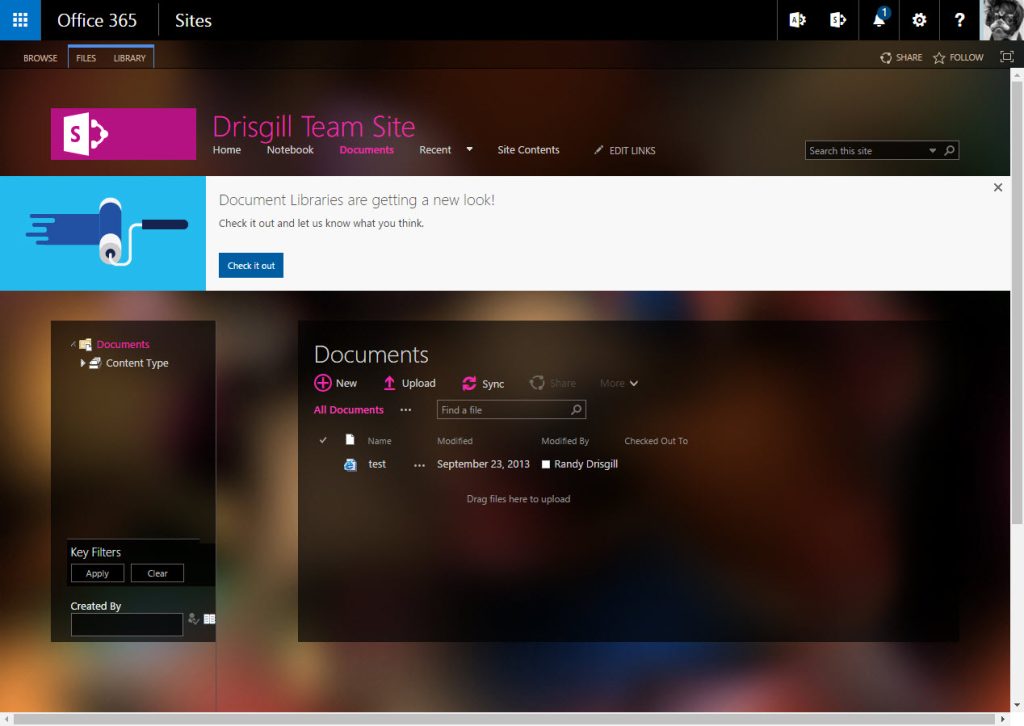The width and height of the screenshot is (1024, 726).
Task: Click the test file type icon
Action: [x=350, y=464]
